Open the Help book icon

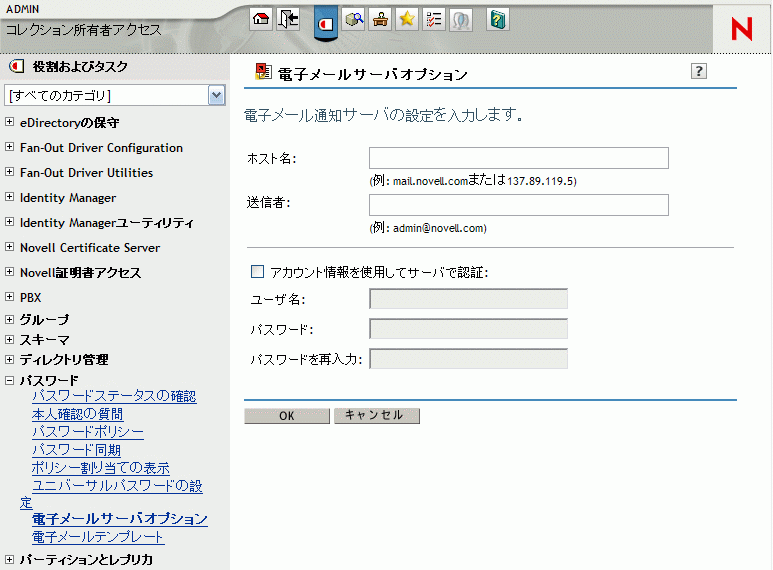(x=497, y=20)
